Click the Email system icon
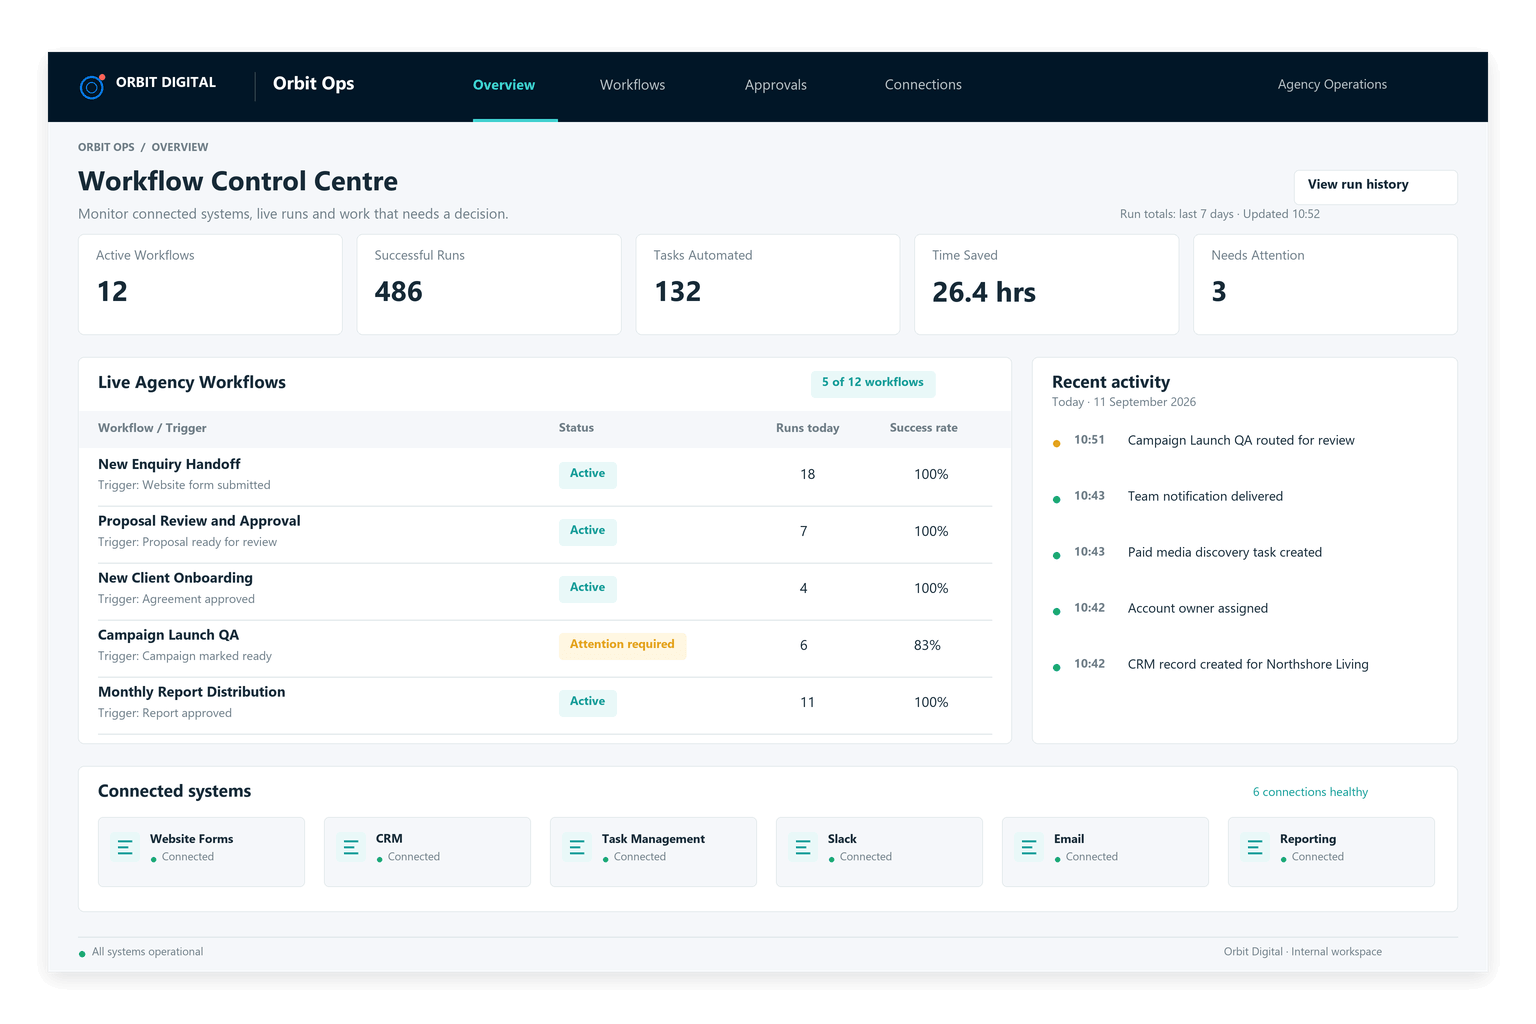 (1029, 847)
